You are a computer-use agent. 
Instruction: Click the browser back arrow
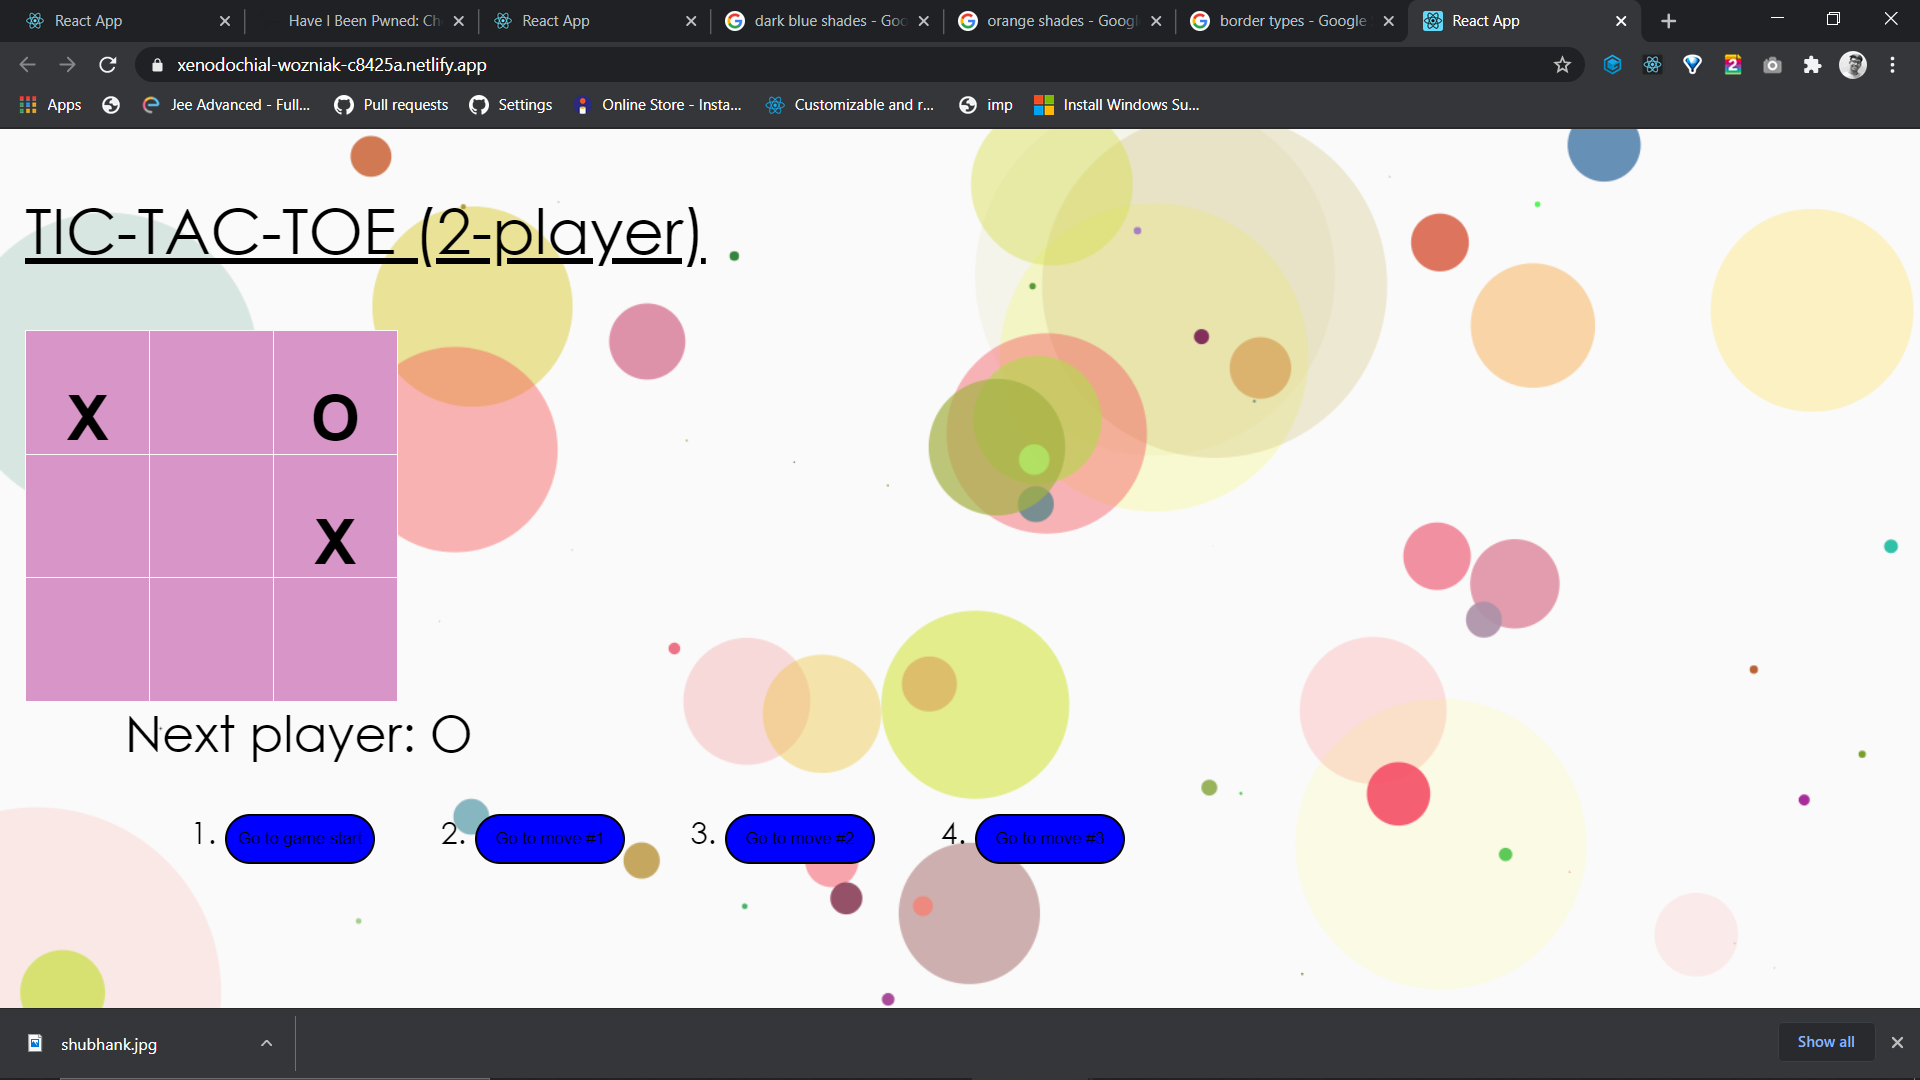27,65
